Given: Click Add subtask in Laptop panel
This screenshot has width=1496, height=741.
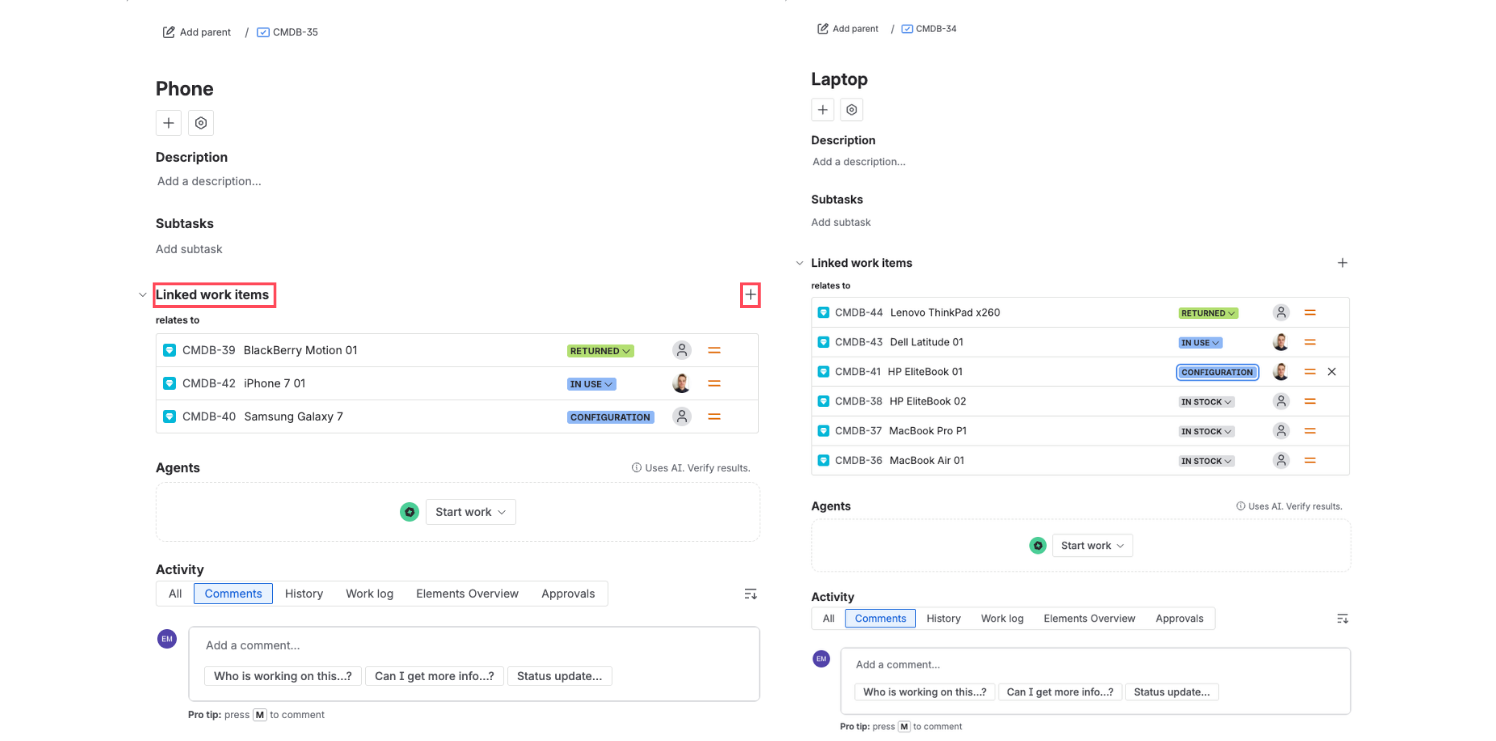Looking at the screenshot, I should [x=841, y=223].
